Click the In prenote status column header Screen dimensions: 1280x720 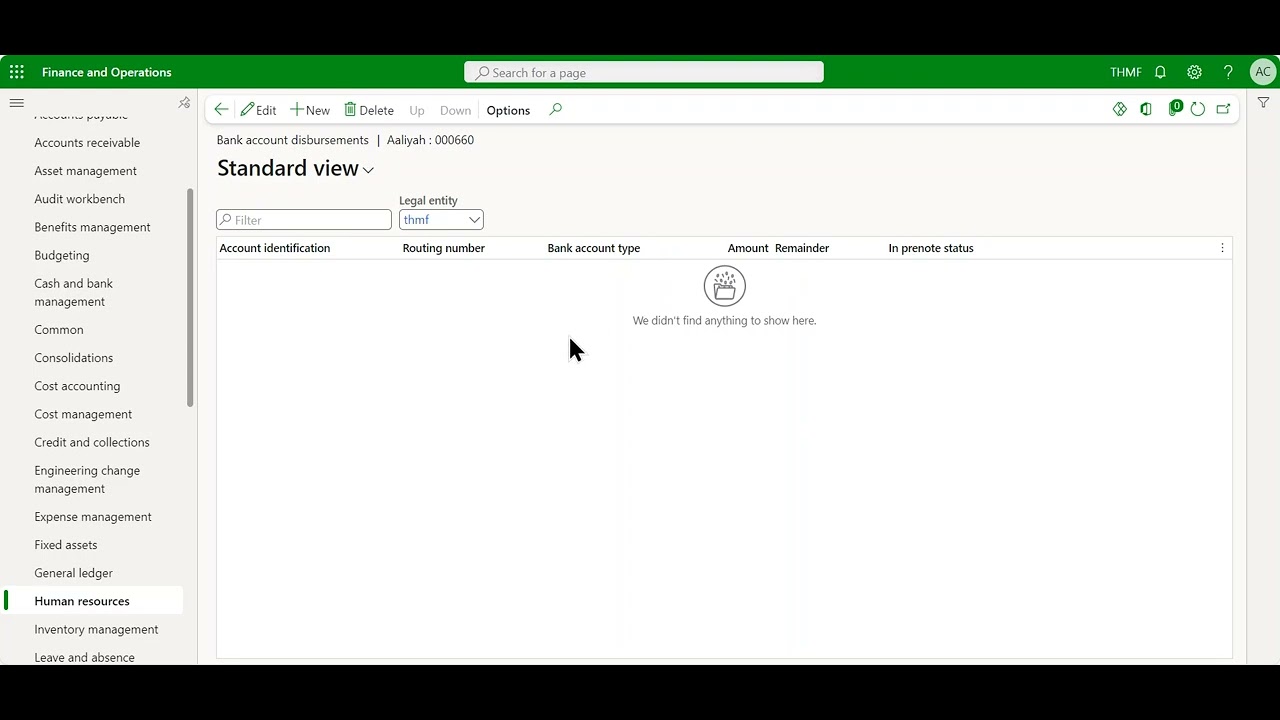point(931,248)
